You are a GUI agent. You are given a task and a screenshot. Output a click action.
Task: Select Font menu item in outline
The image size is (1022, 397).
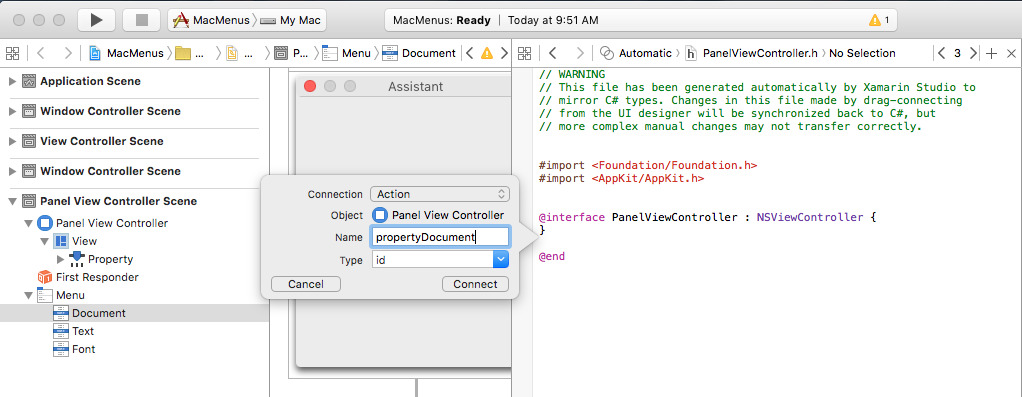pyautogui.click(x=83, y=349)
